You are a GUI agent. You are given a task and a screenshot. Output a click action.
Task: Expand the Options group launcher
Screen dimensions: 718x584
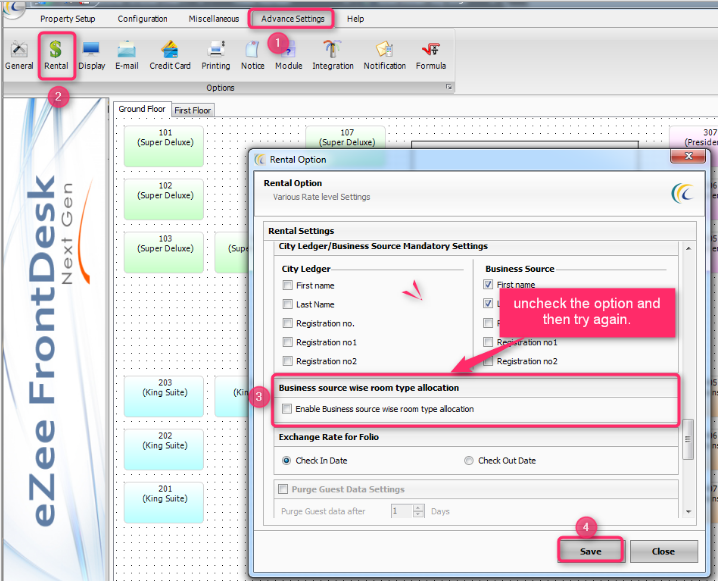tap(449, 87)
